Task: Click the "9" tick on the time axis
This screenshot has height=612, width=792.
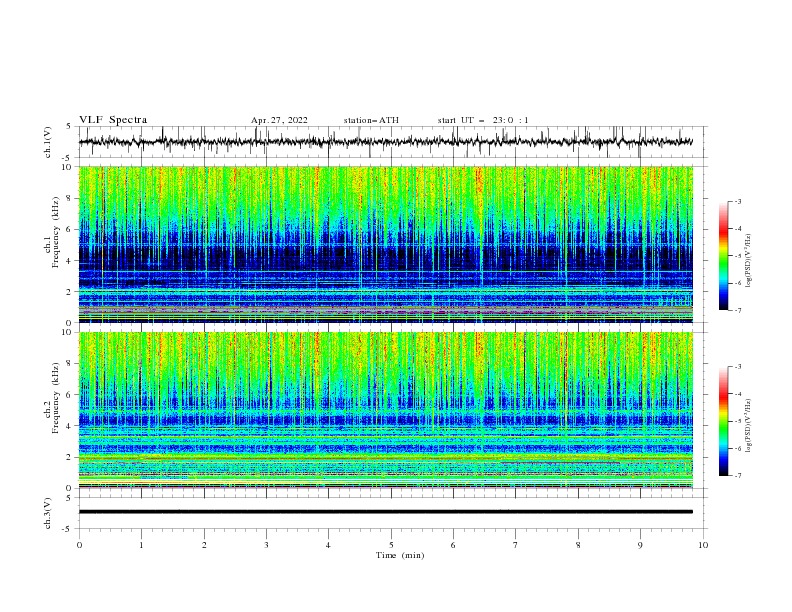Action: tap(640, 545)
